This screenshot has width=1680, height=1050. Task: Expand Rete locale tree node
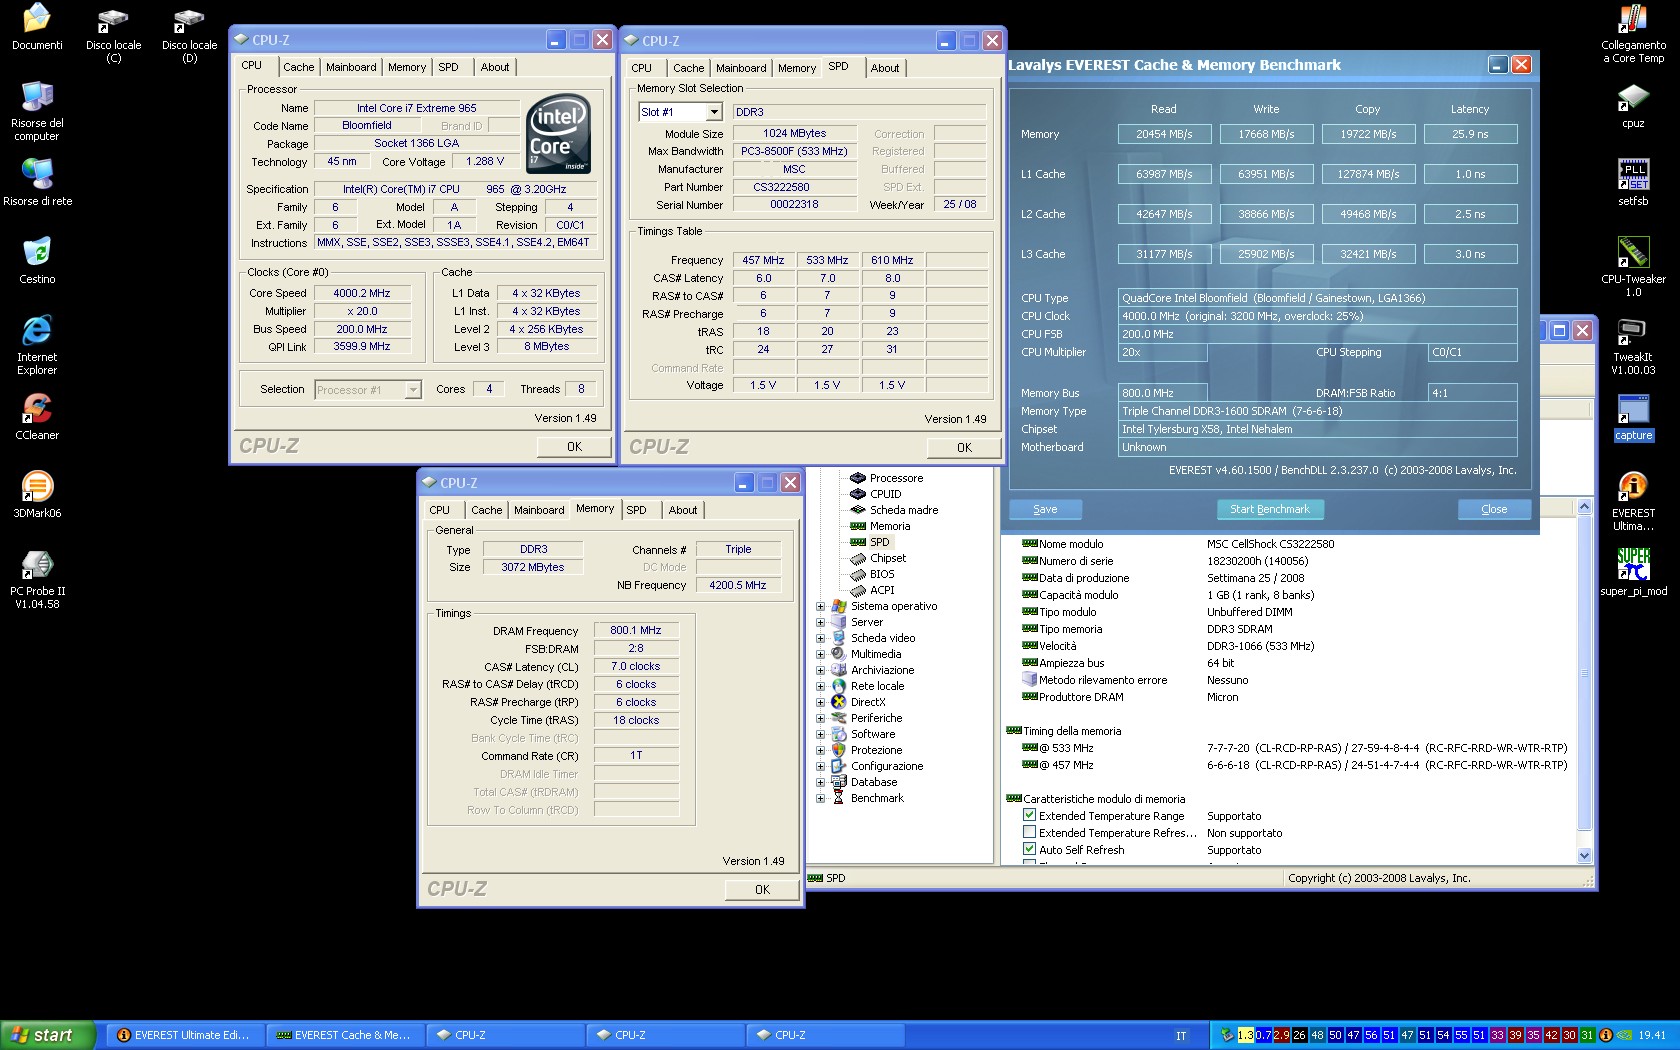click(x=820, y=686)
